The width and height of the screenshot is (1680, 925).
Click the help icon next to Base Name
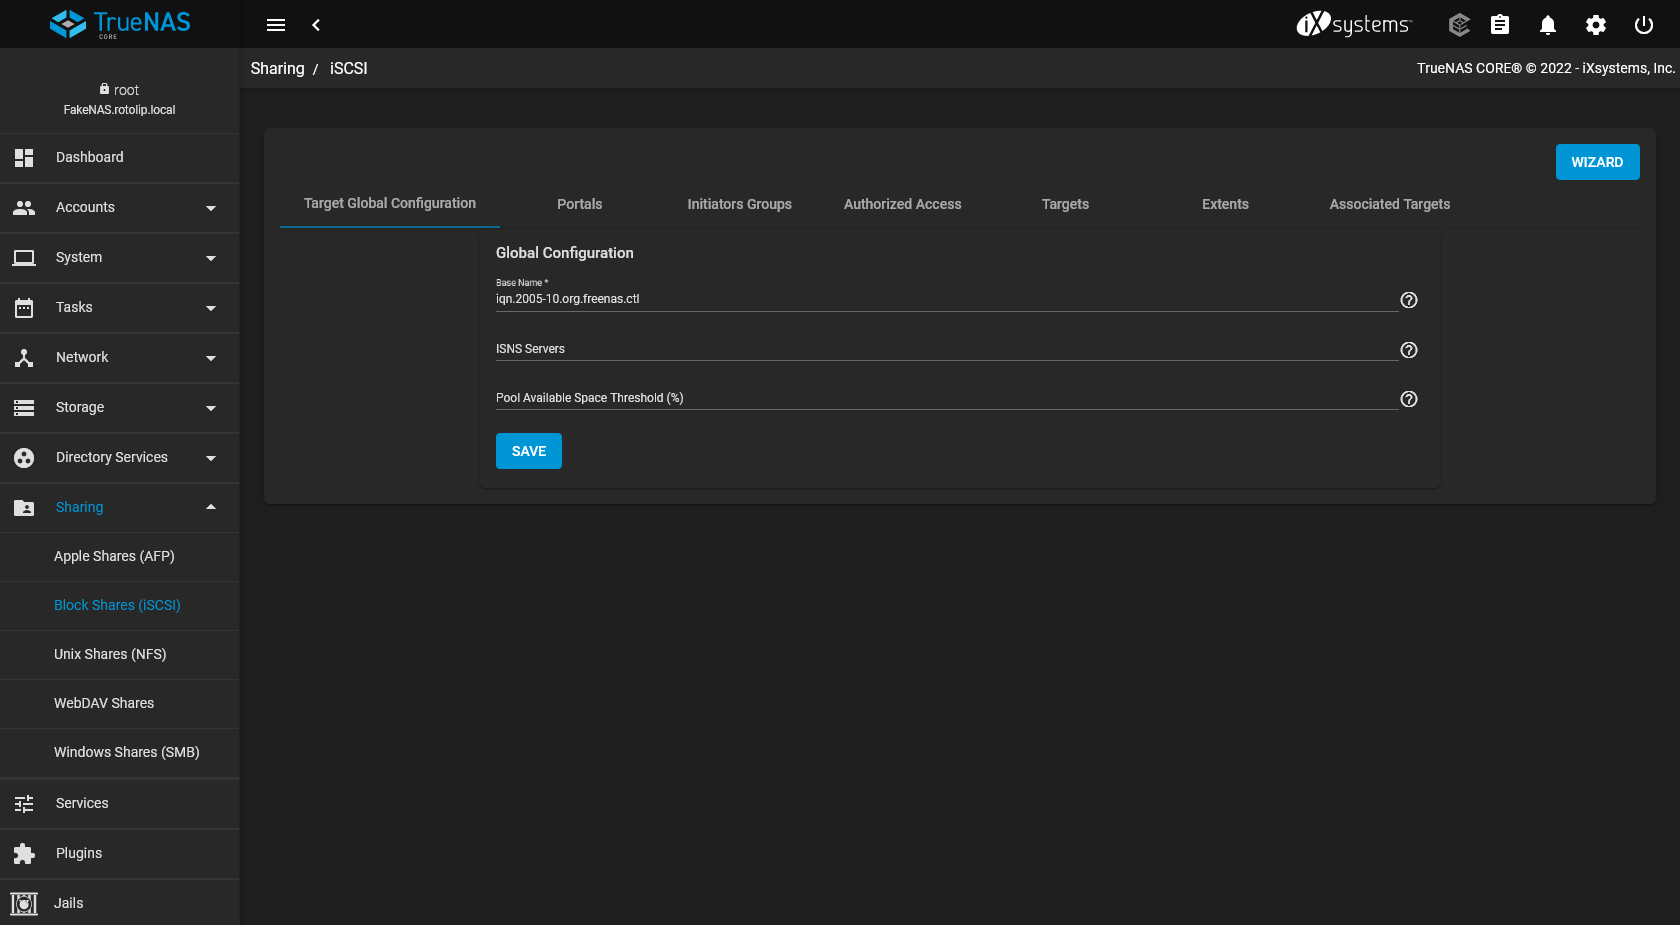[x=1409, y=300]
